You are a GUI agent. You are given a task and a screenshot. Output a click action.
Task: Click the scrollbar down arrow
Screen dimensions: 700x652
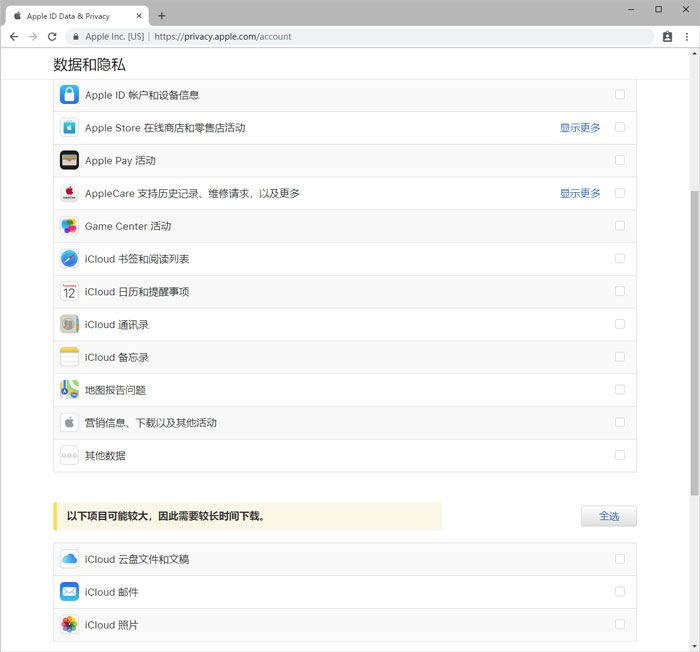click(694, 646)
